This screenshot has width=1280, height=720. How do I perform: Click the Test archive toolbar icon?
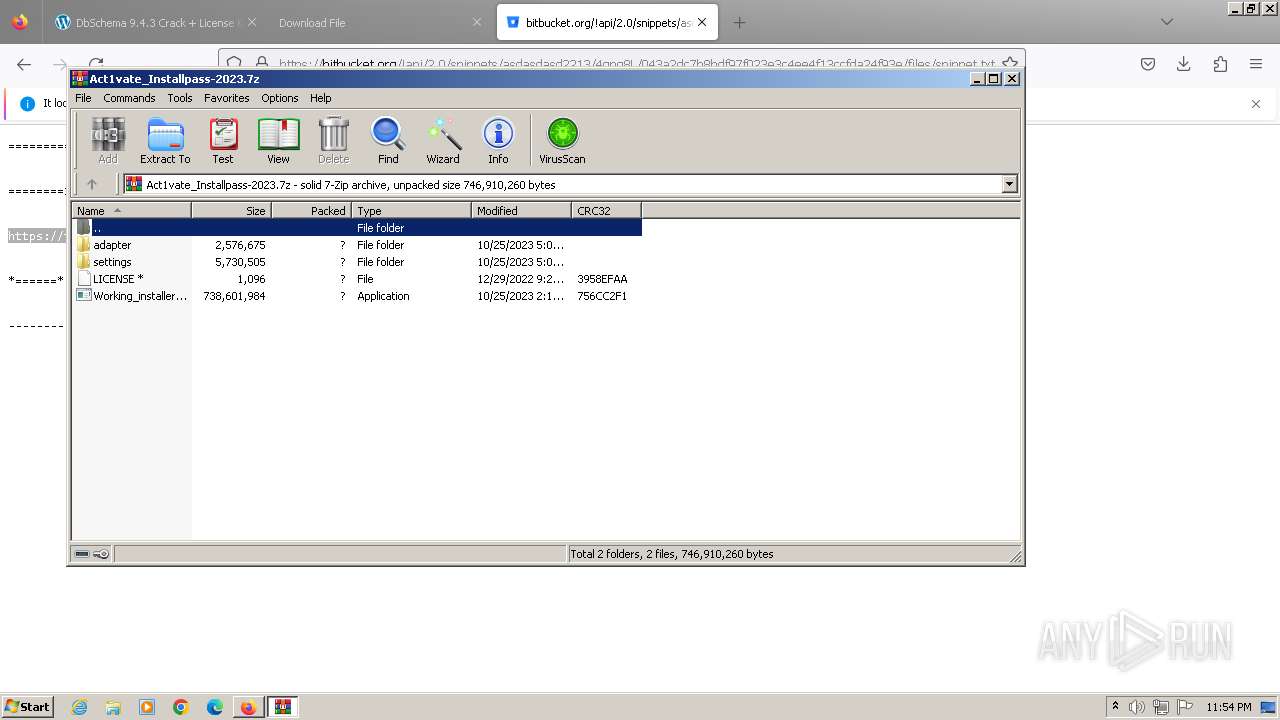tap(223, 140)
